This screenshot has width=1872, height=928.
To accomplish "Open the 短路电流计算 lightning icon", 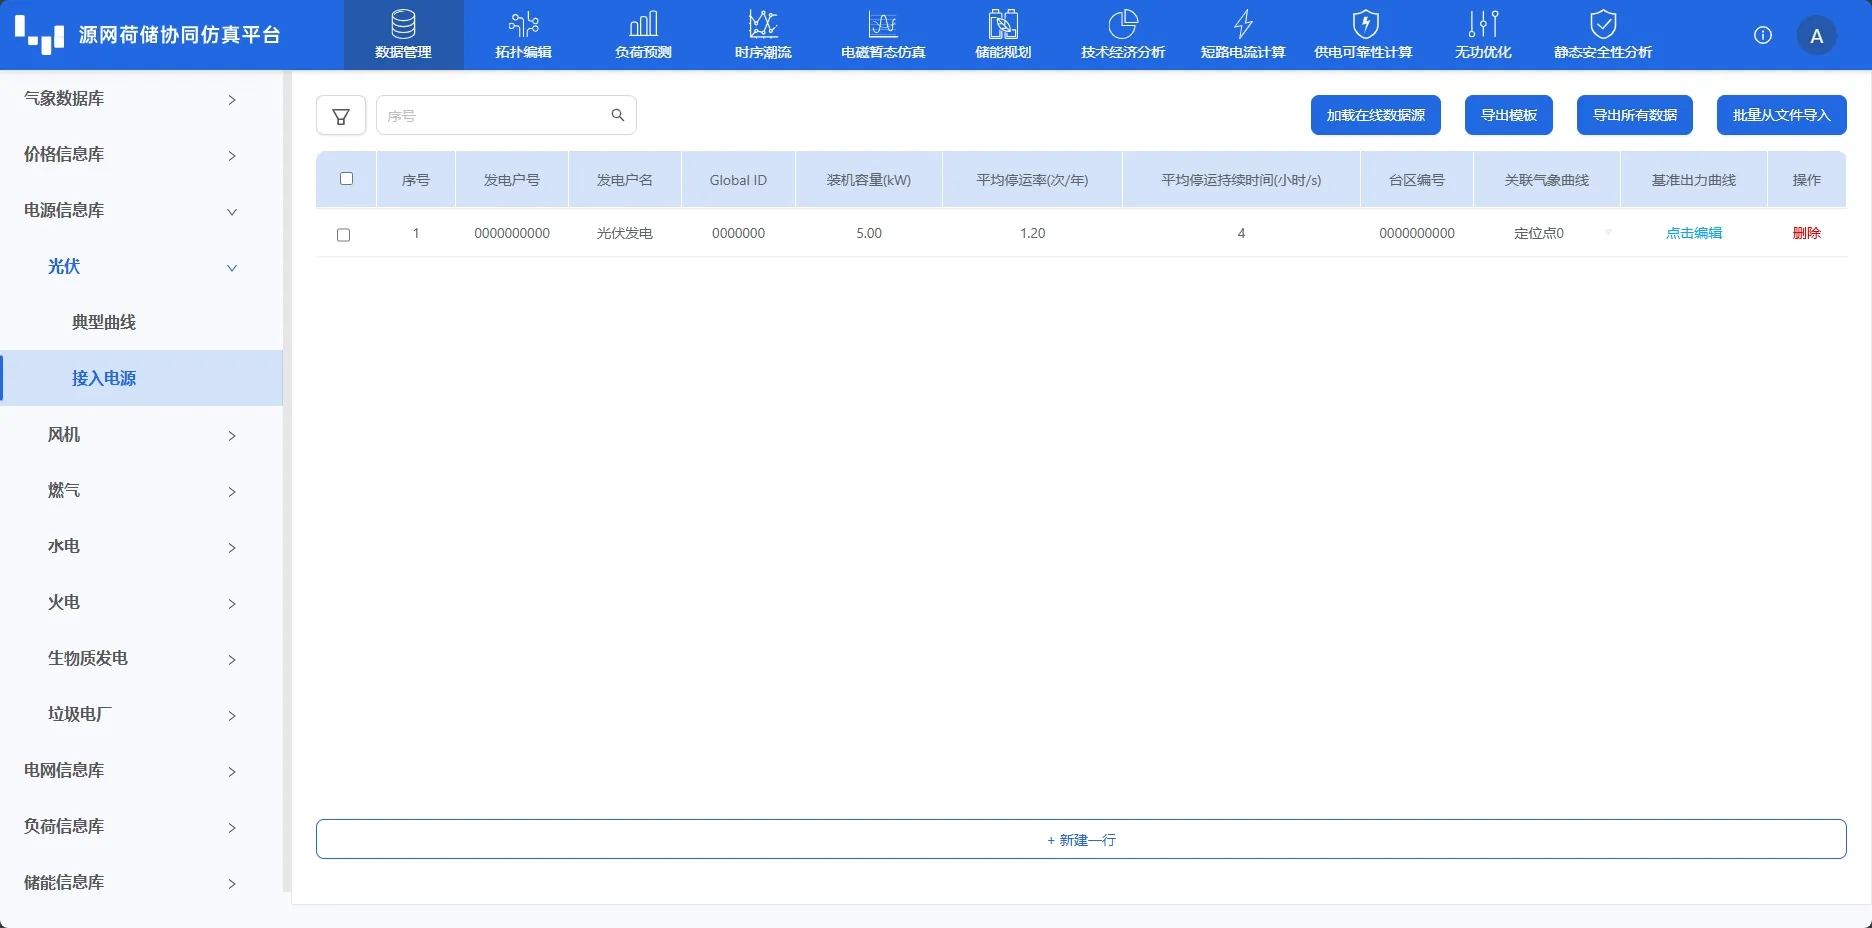I will (1243, 24).
